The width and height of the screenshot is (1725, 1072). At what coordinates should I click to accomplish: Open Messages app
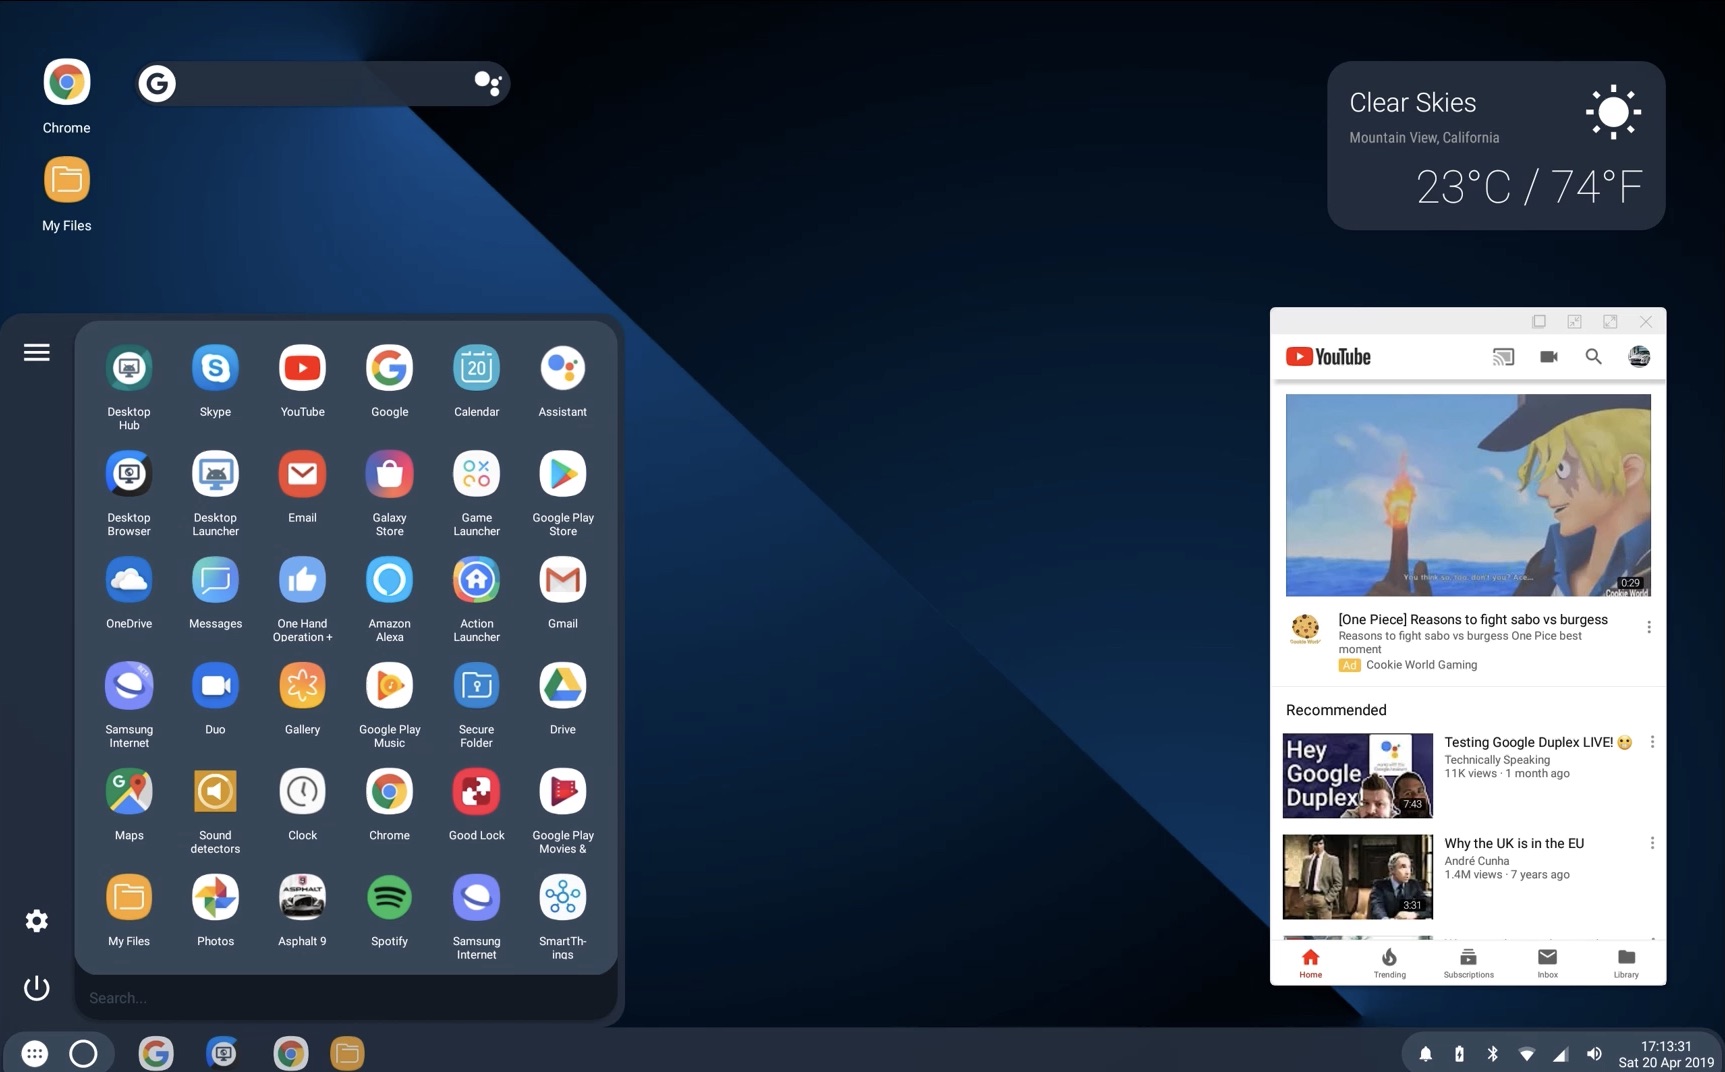pyautogui.click(x=215, y=580)
